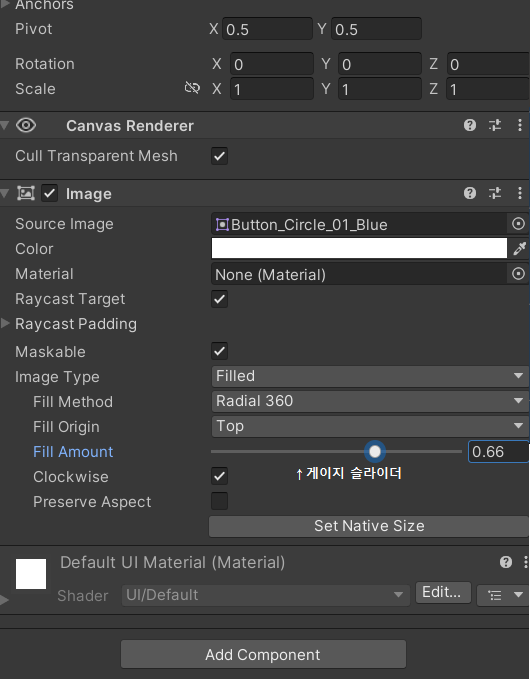Uncheck the Clockwise checkbox

tap(220, 476)
